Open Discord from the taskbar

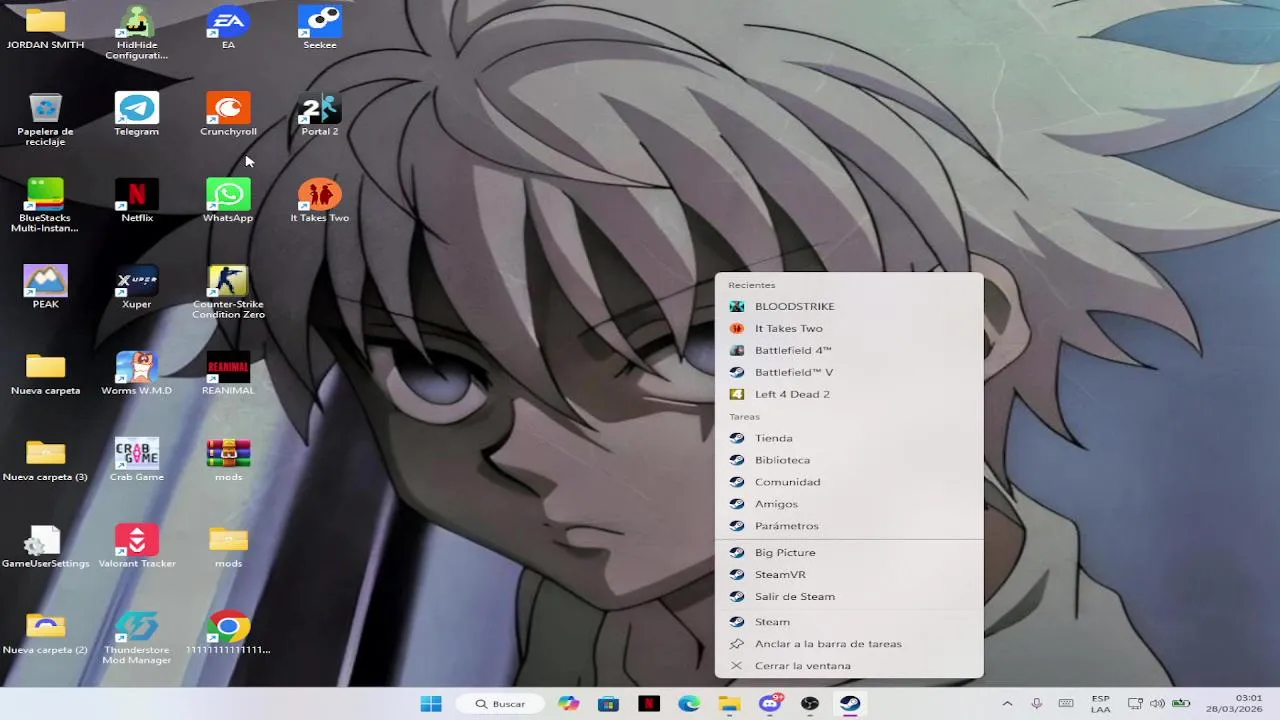pyautogui.click(x=769, y=704)
